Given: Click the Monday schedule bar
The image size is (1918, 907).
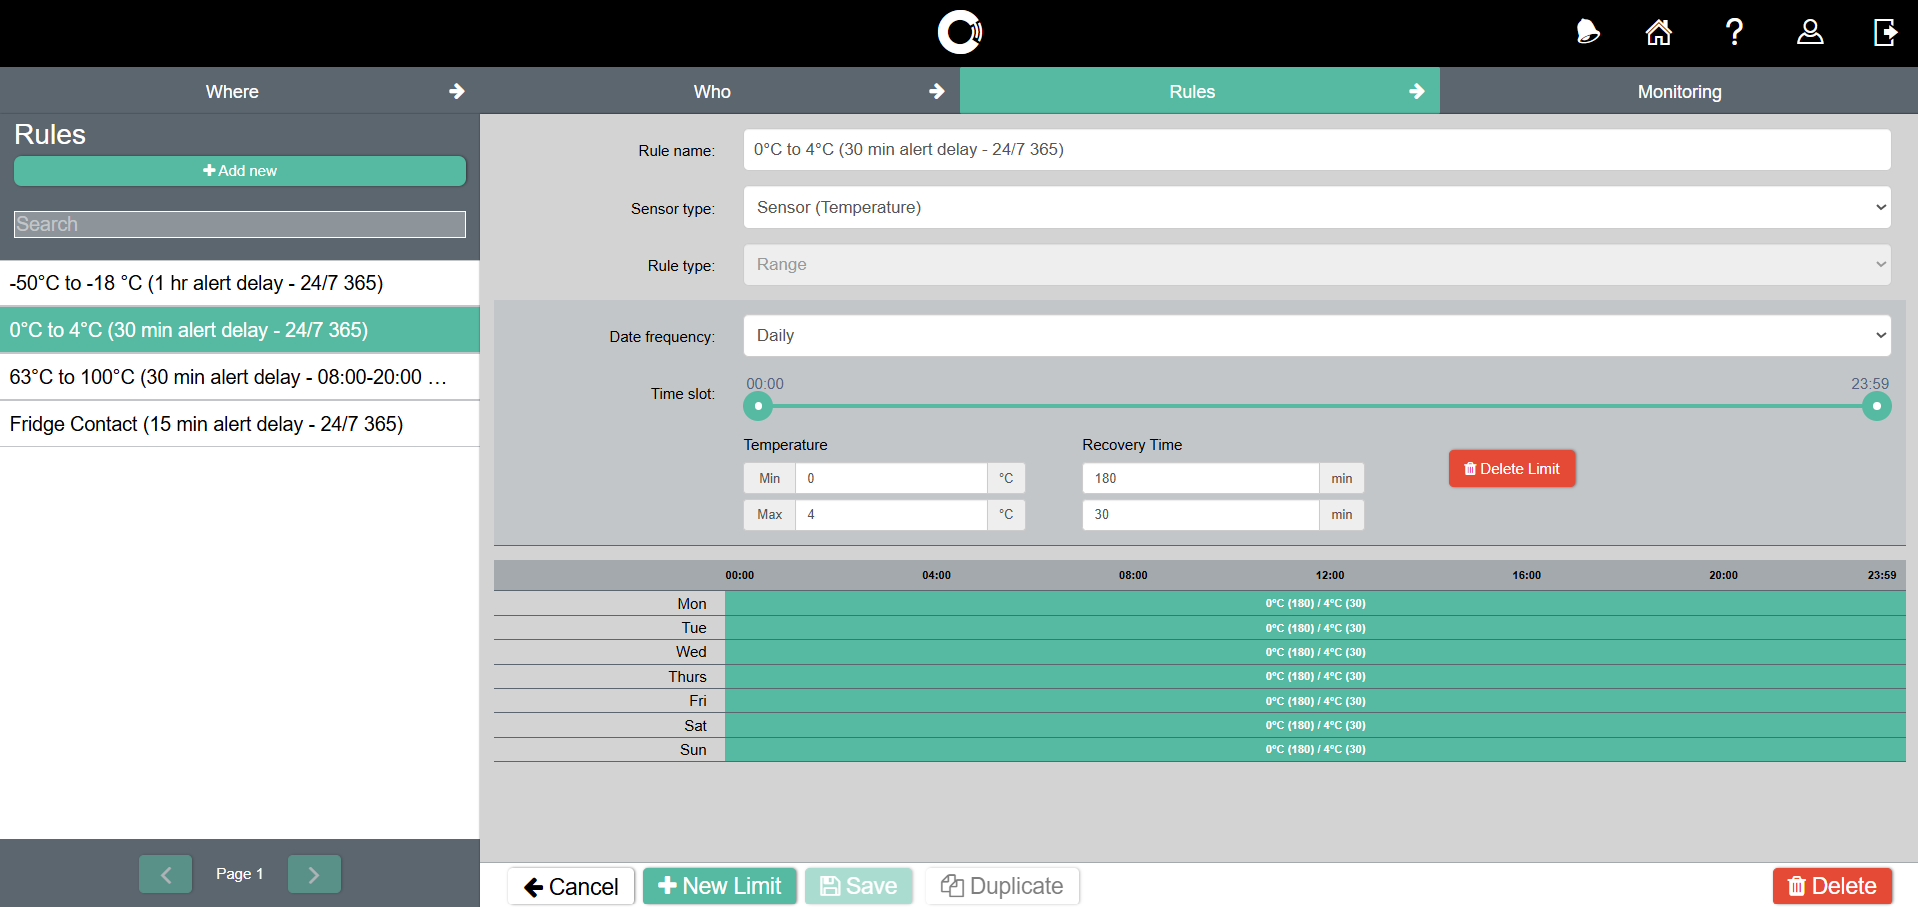Looking at the screenshot, I should pos(1314,603).
